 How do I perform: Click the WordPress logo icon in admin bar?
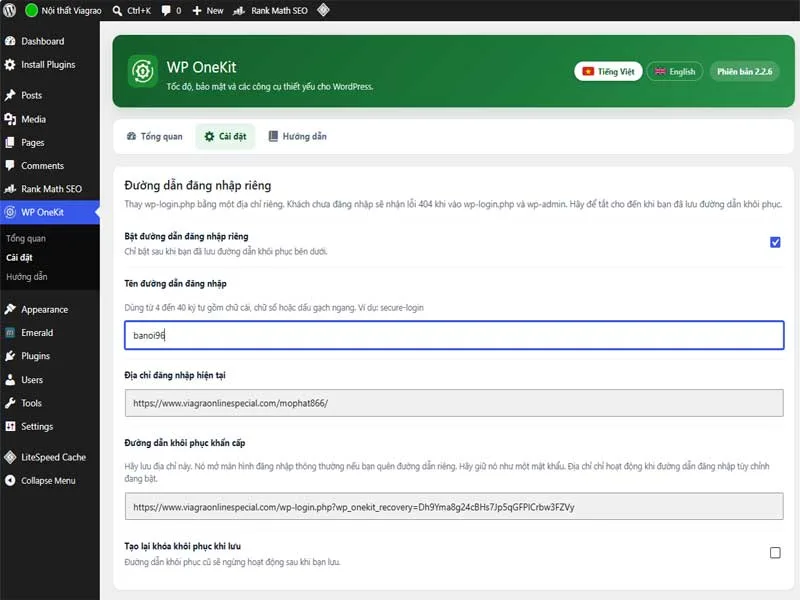9,10
